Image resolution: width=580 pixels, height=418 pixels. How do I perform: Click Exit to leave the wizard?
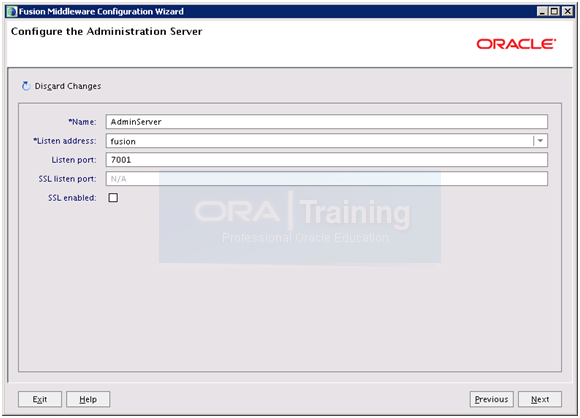tap(40, 399)
